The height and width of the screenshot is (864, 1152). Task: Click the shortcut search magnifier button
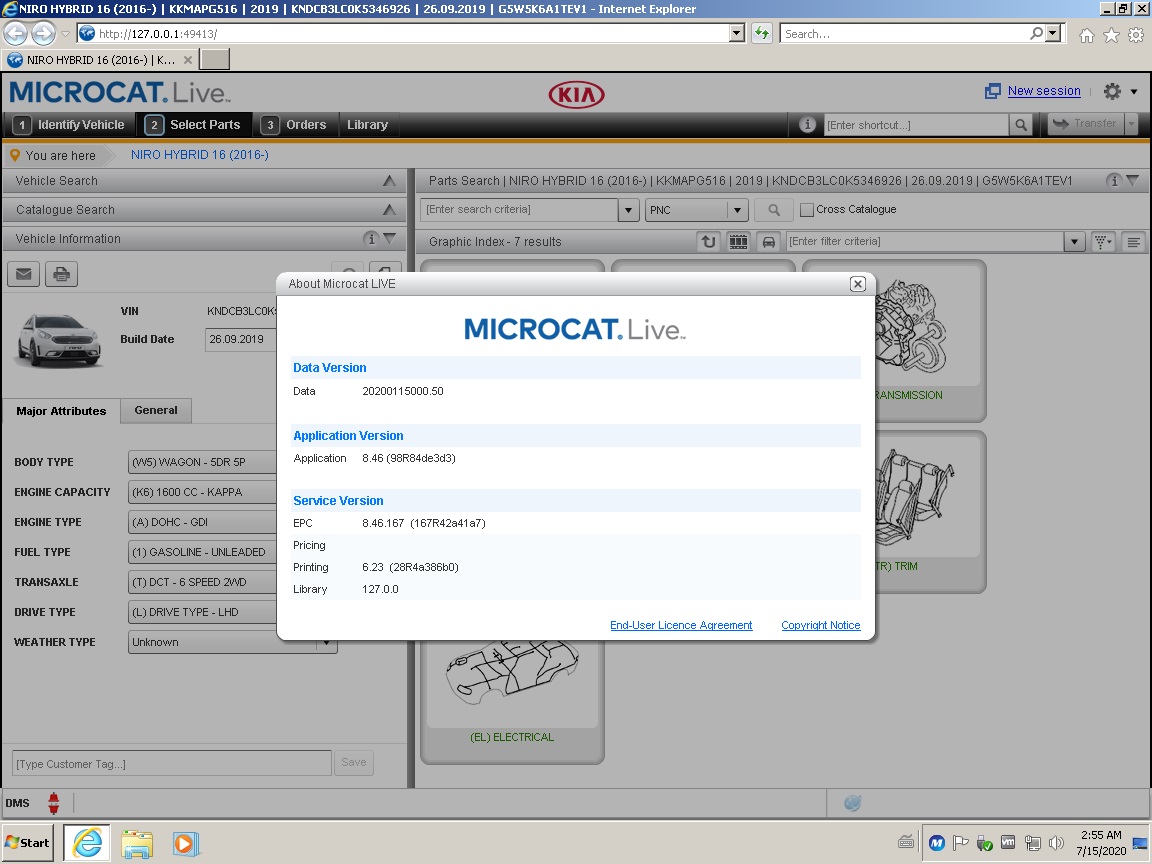click(x=1020, y=125)
